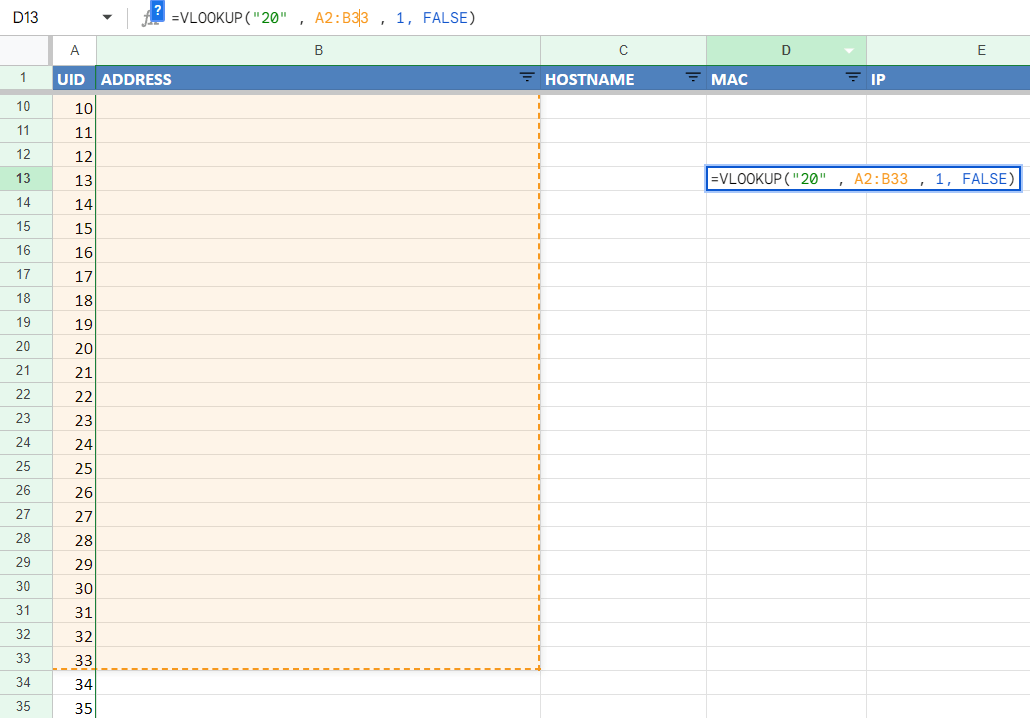Click UID cell containing 20
Viewport: 1030px width, 718px height.
74,347
